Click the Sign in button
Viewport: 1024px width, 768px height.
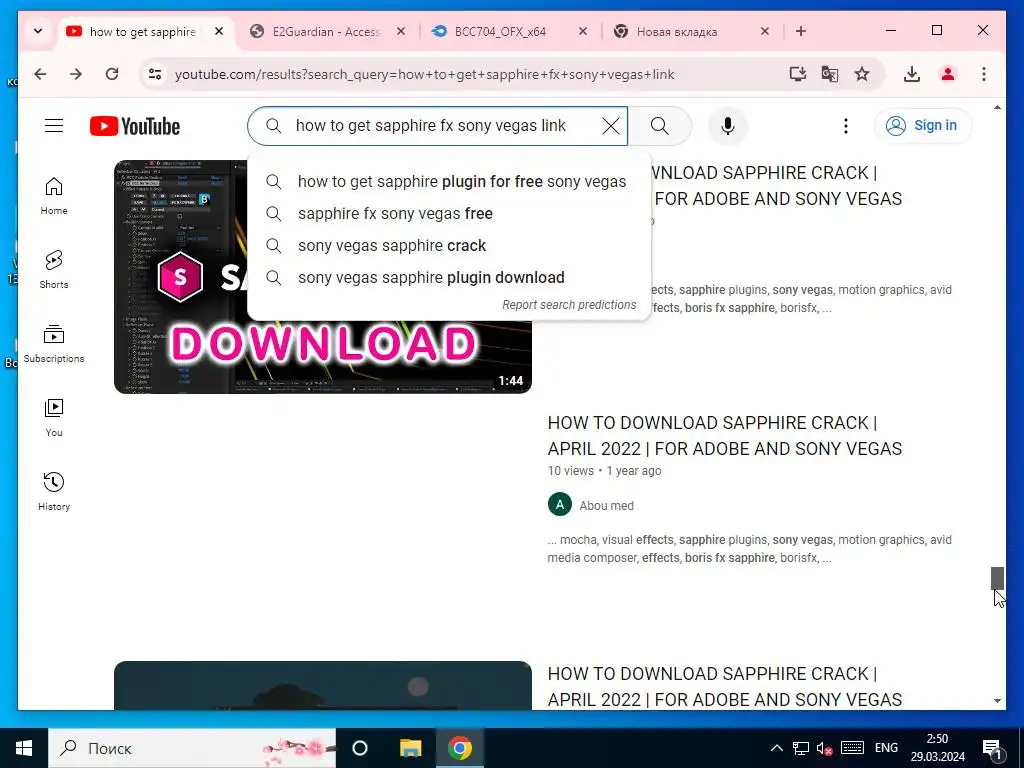923,125
